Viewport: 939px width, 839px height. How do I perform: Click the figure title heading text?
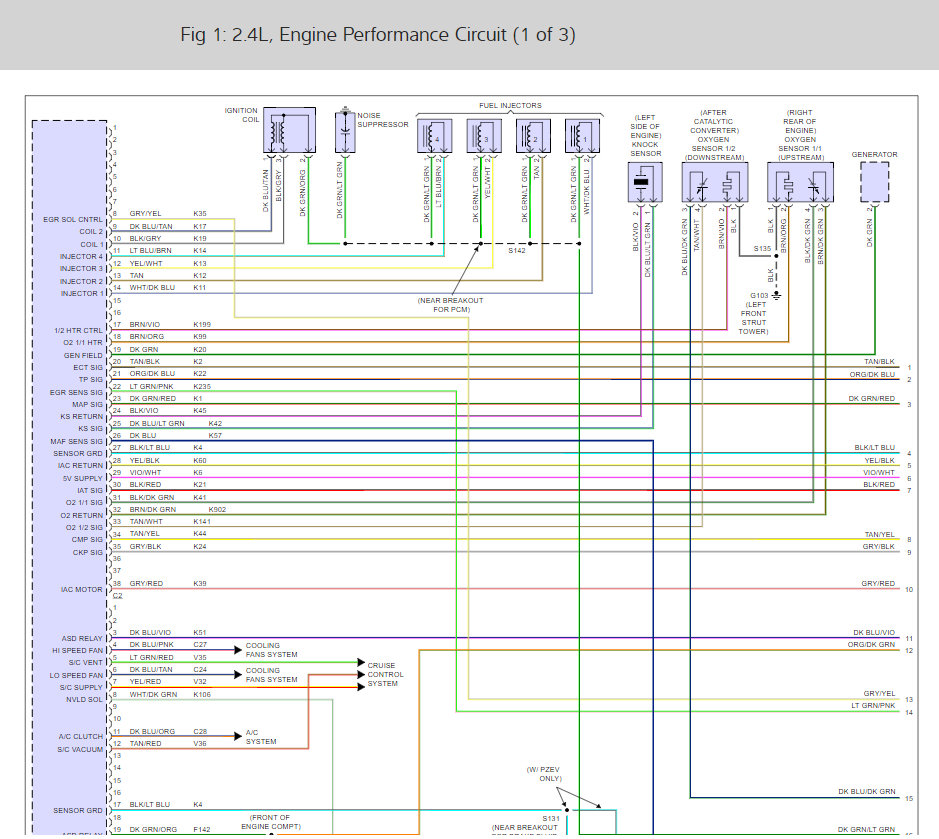tap(378, 35)
